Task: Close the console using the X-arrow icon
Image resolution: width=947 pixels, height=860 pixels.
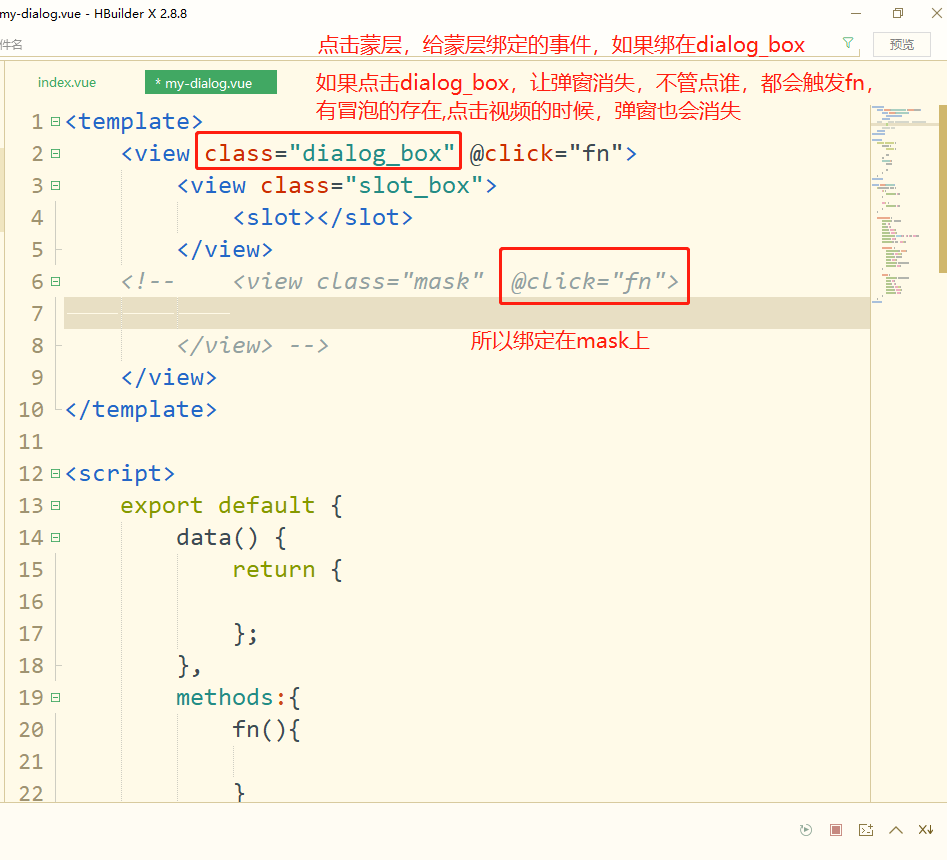Action: pos(926,830)
